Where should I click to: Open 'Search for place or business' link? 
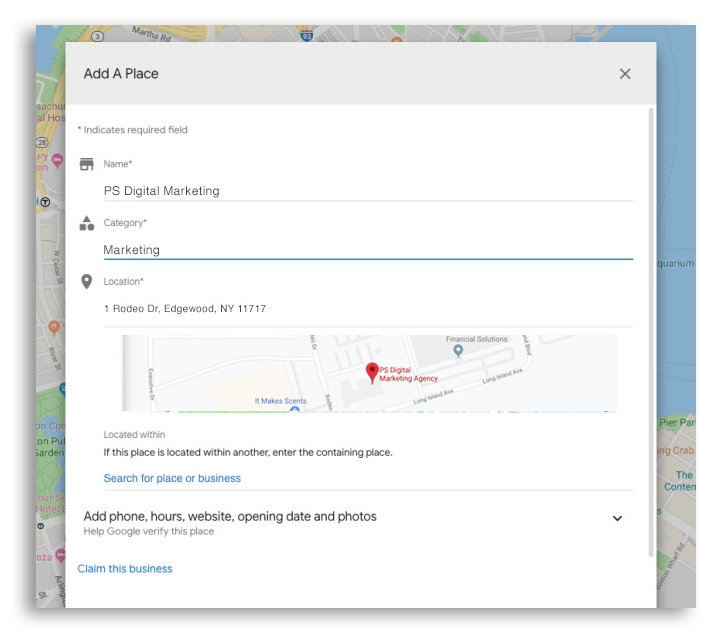pyautogui.click(x=172, y=478)
